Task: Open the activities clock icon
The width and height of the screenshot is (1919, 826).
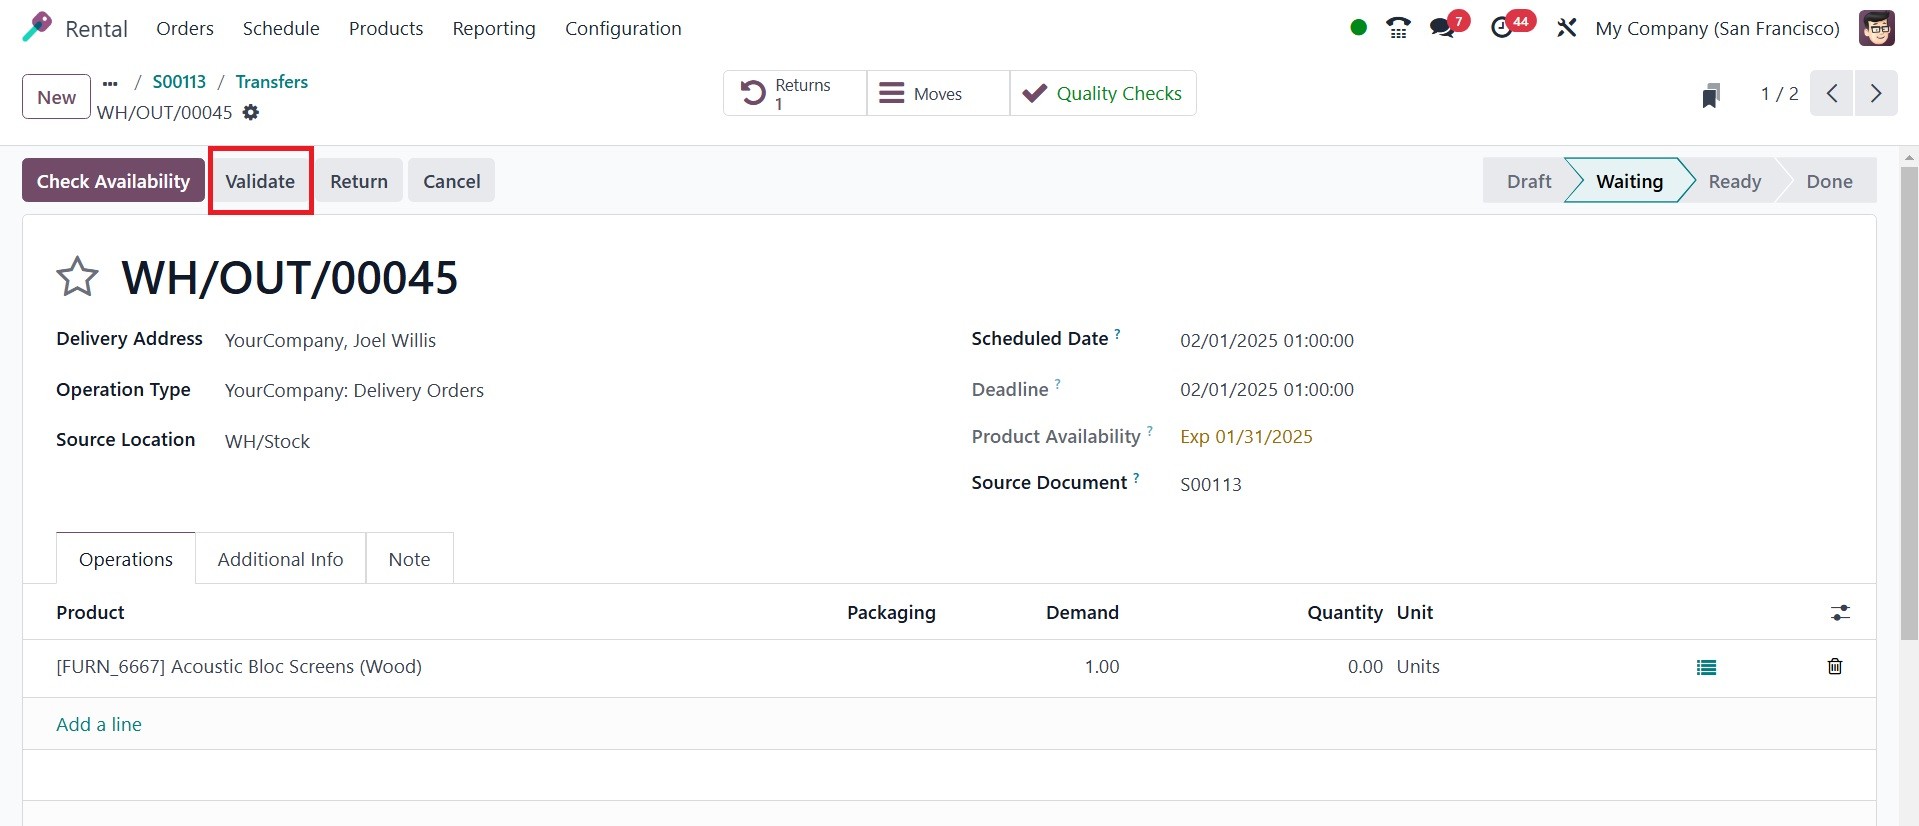Action: coord(1502,28)
